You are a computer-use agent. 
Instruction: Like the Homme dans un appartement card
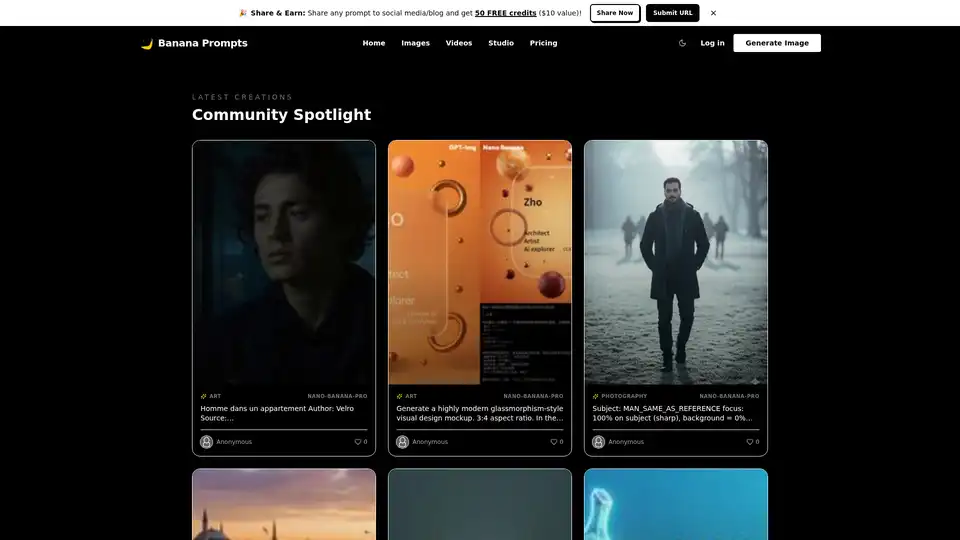coord(358,441)
